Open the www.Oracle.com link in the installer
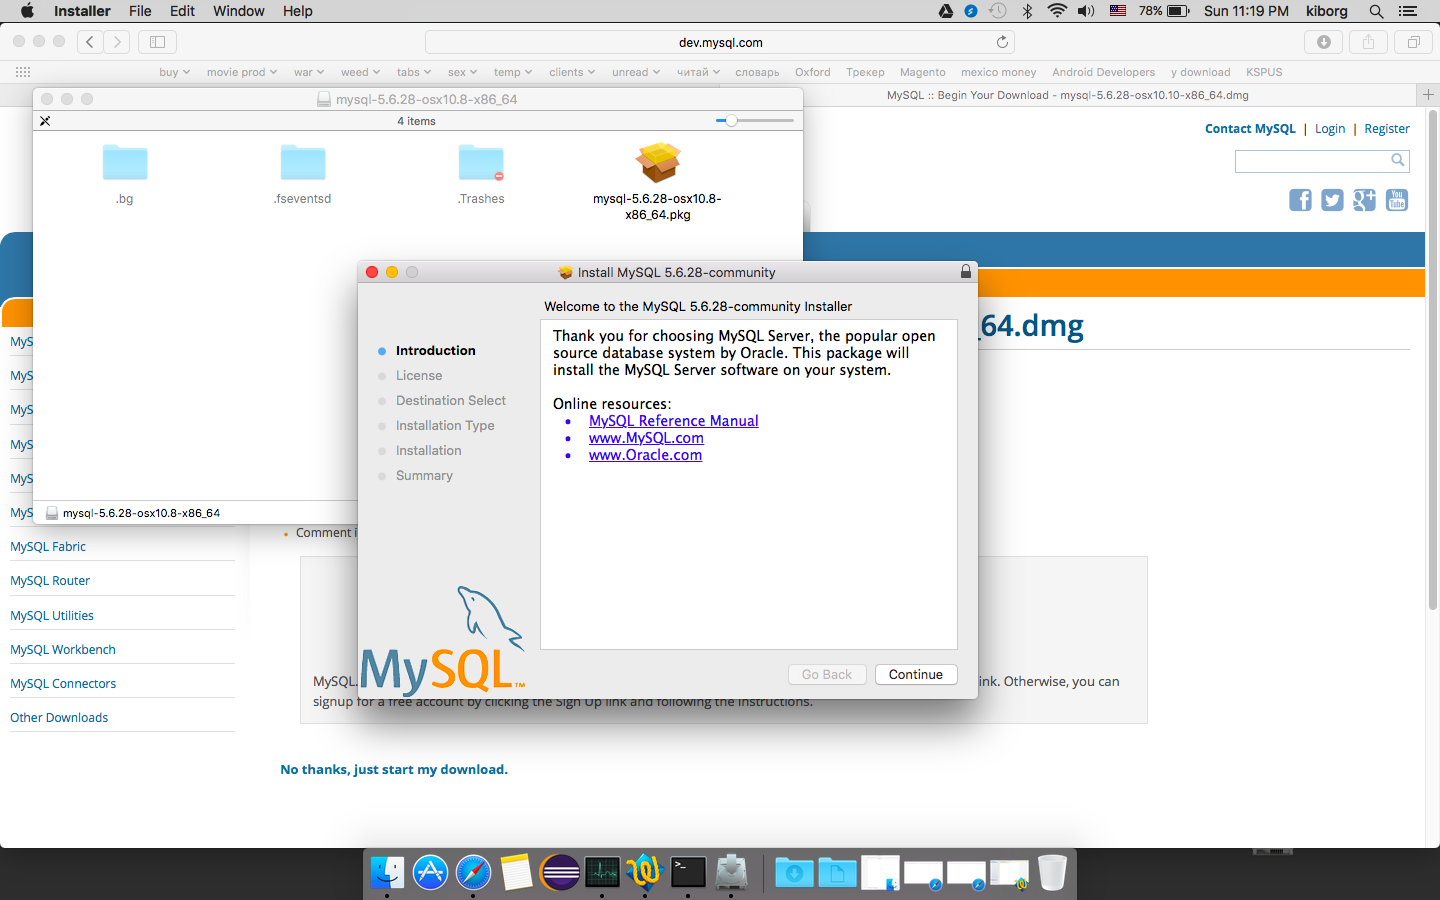 click(645, 455)
